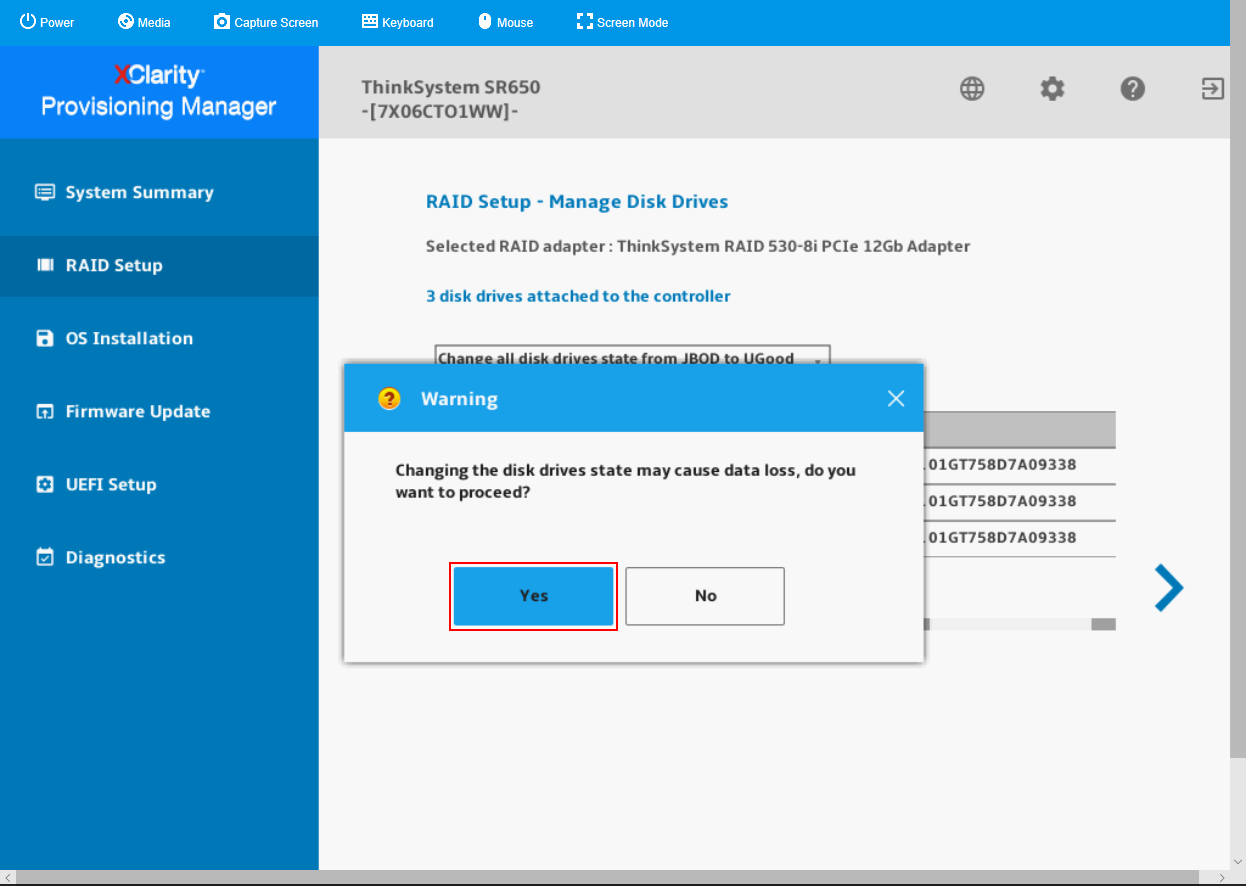
Task: Select RAID Setup in sidebar
Action: [159, 265]
